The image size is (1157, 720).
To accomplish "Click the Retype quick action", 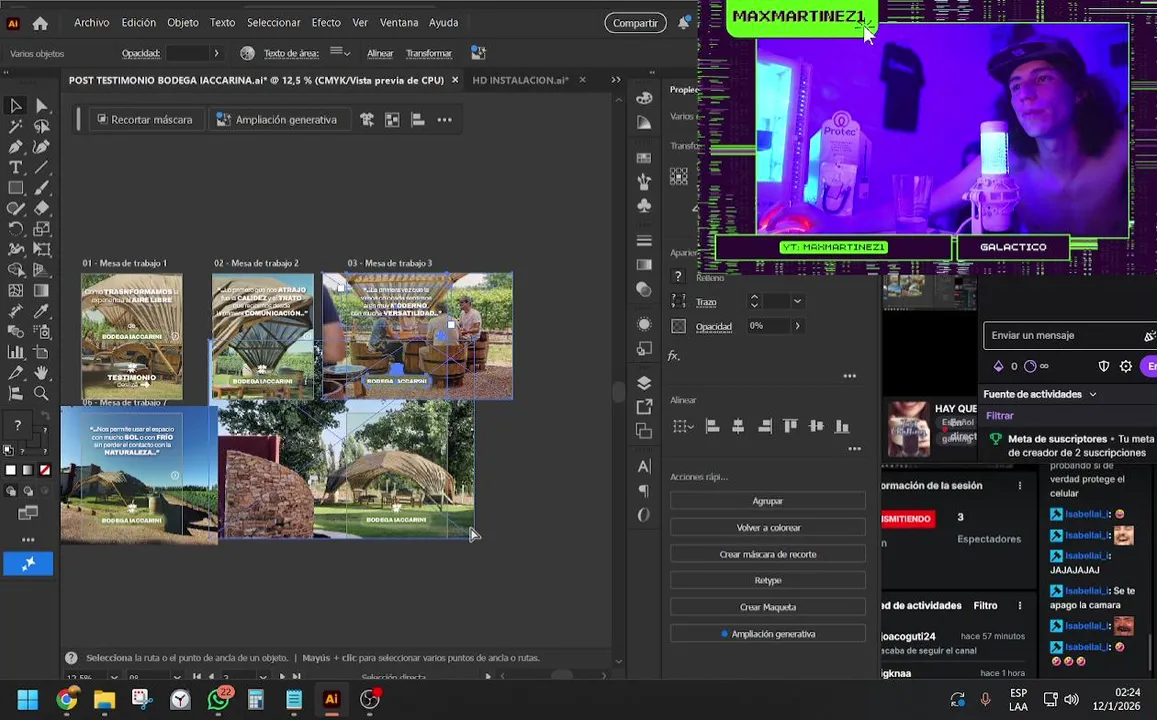I will 767,581.
